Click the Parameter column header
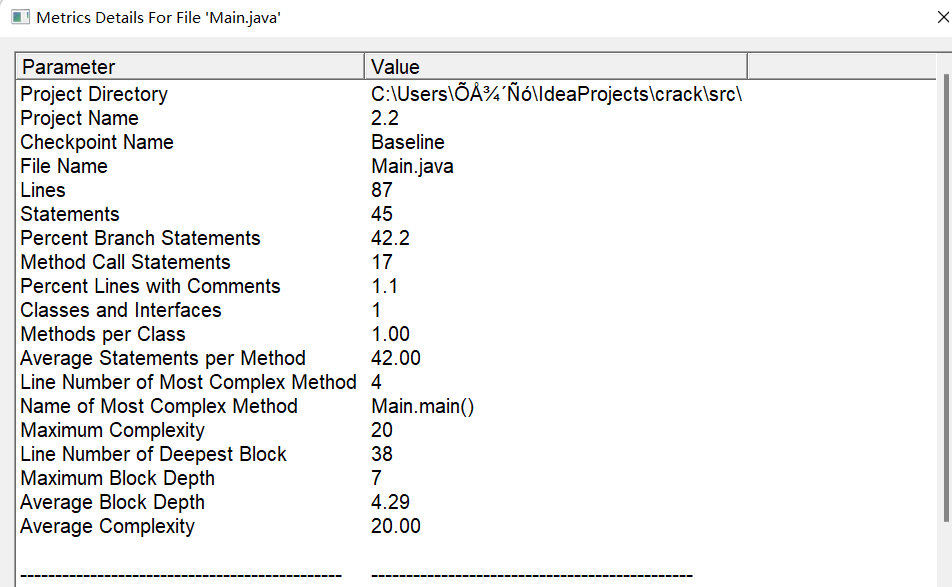 [190, 67]
